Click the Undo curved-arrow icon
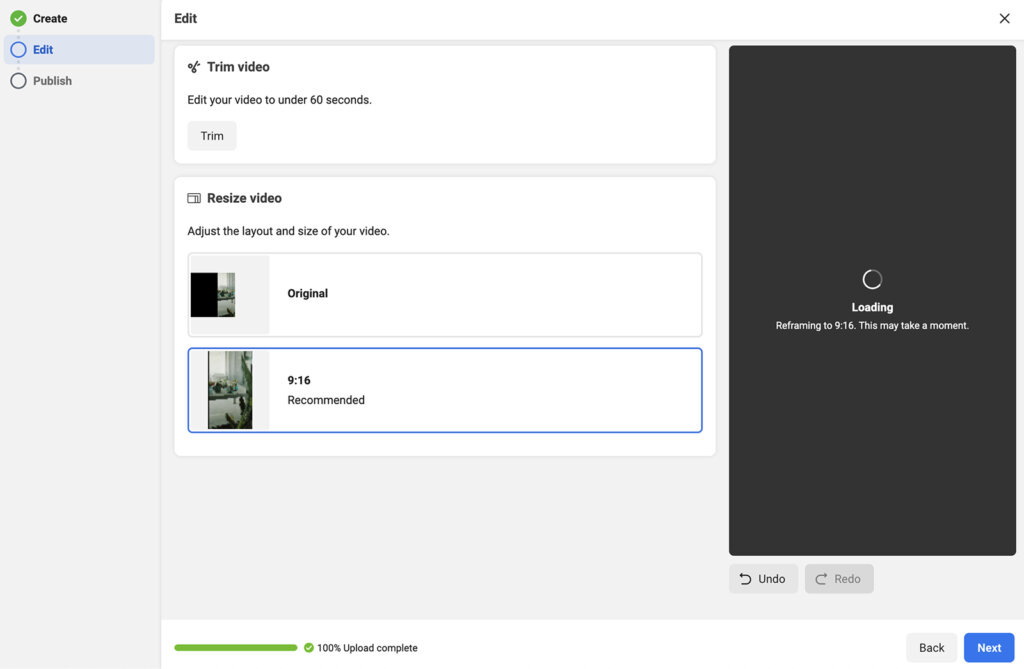 point(745,578)
